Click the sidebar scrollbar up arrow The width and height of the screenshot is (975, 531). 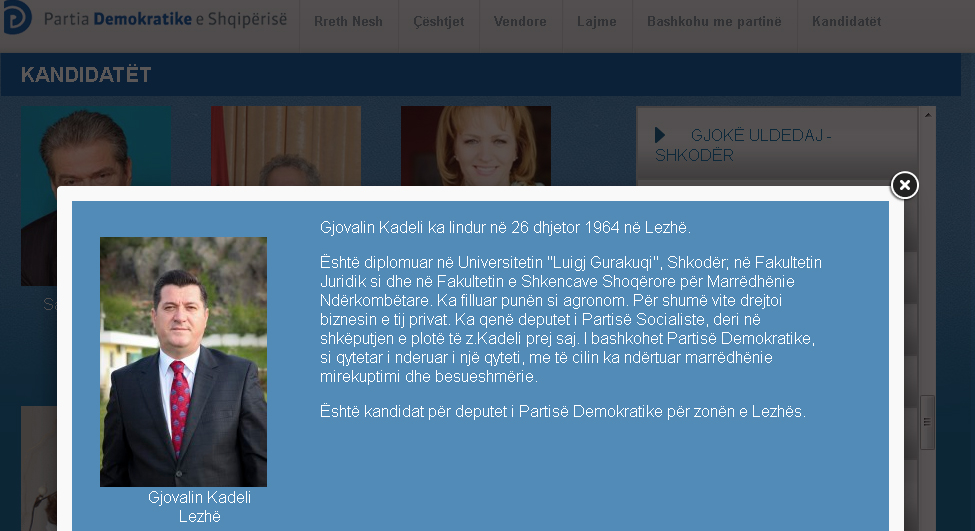click(927, 116)
